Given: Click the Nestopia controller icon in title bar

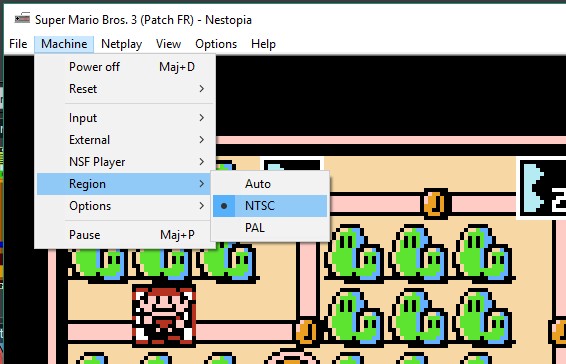Looking at the screenshot, I should pyautogui.click(x=22, y=18).
